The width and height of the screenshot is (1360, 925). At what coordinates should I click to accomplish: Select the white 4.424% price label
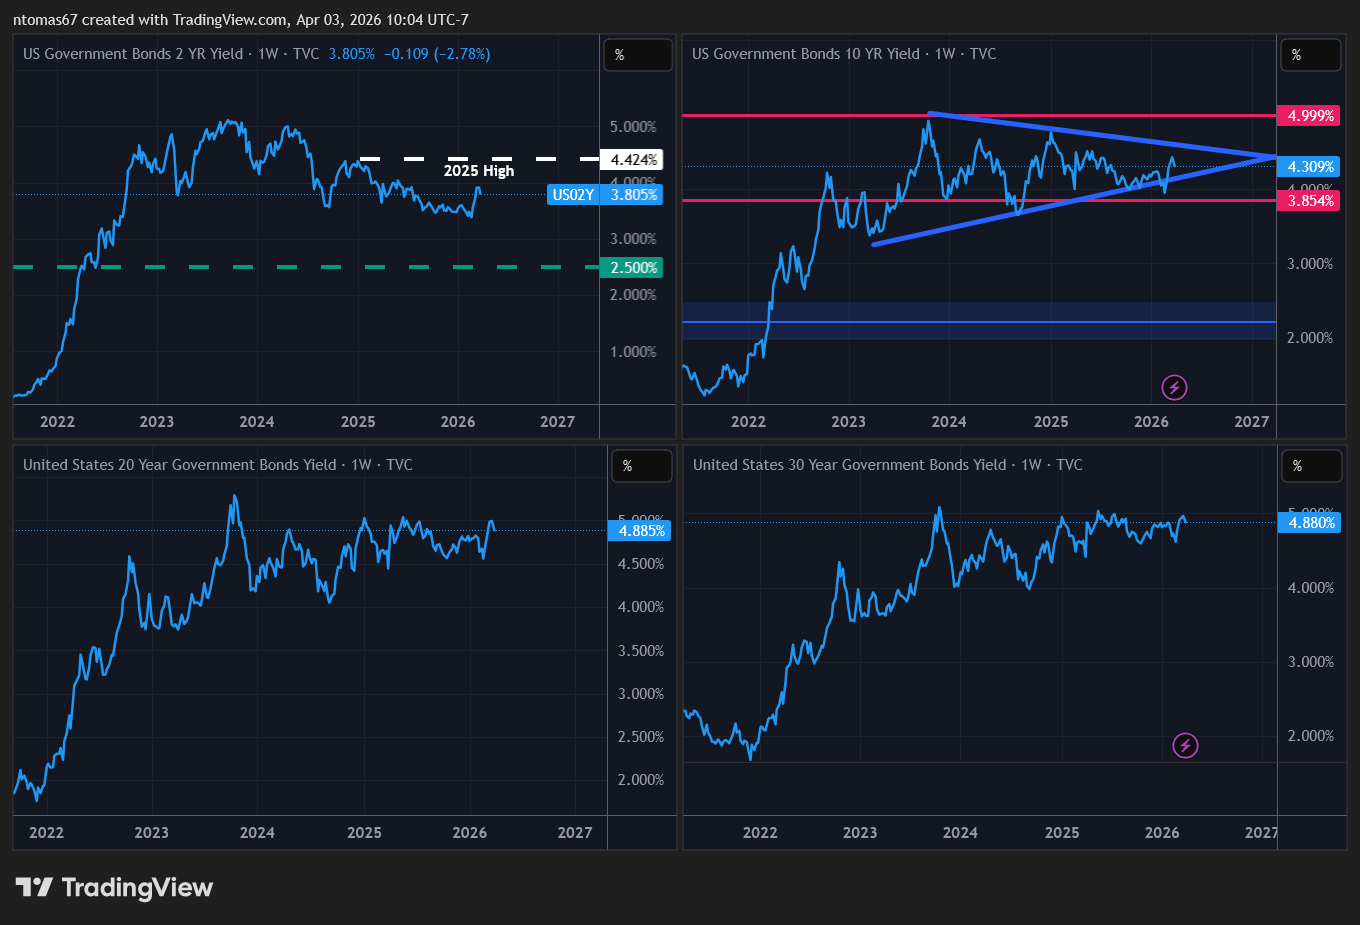click(633, 160)
